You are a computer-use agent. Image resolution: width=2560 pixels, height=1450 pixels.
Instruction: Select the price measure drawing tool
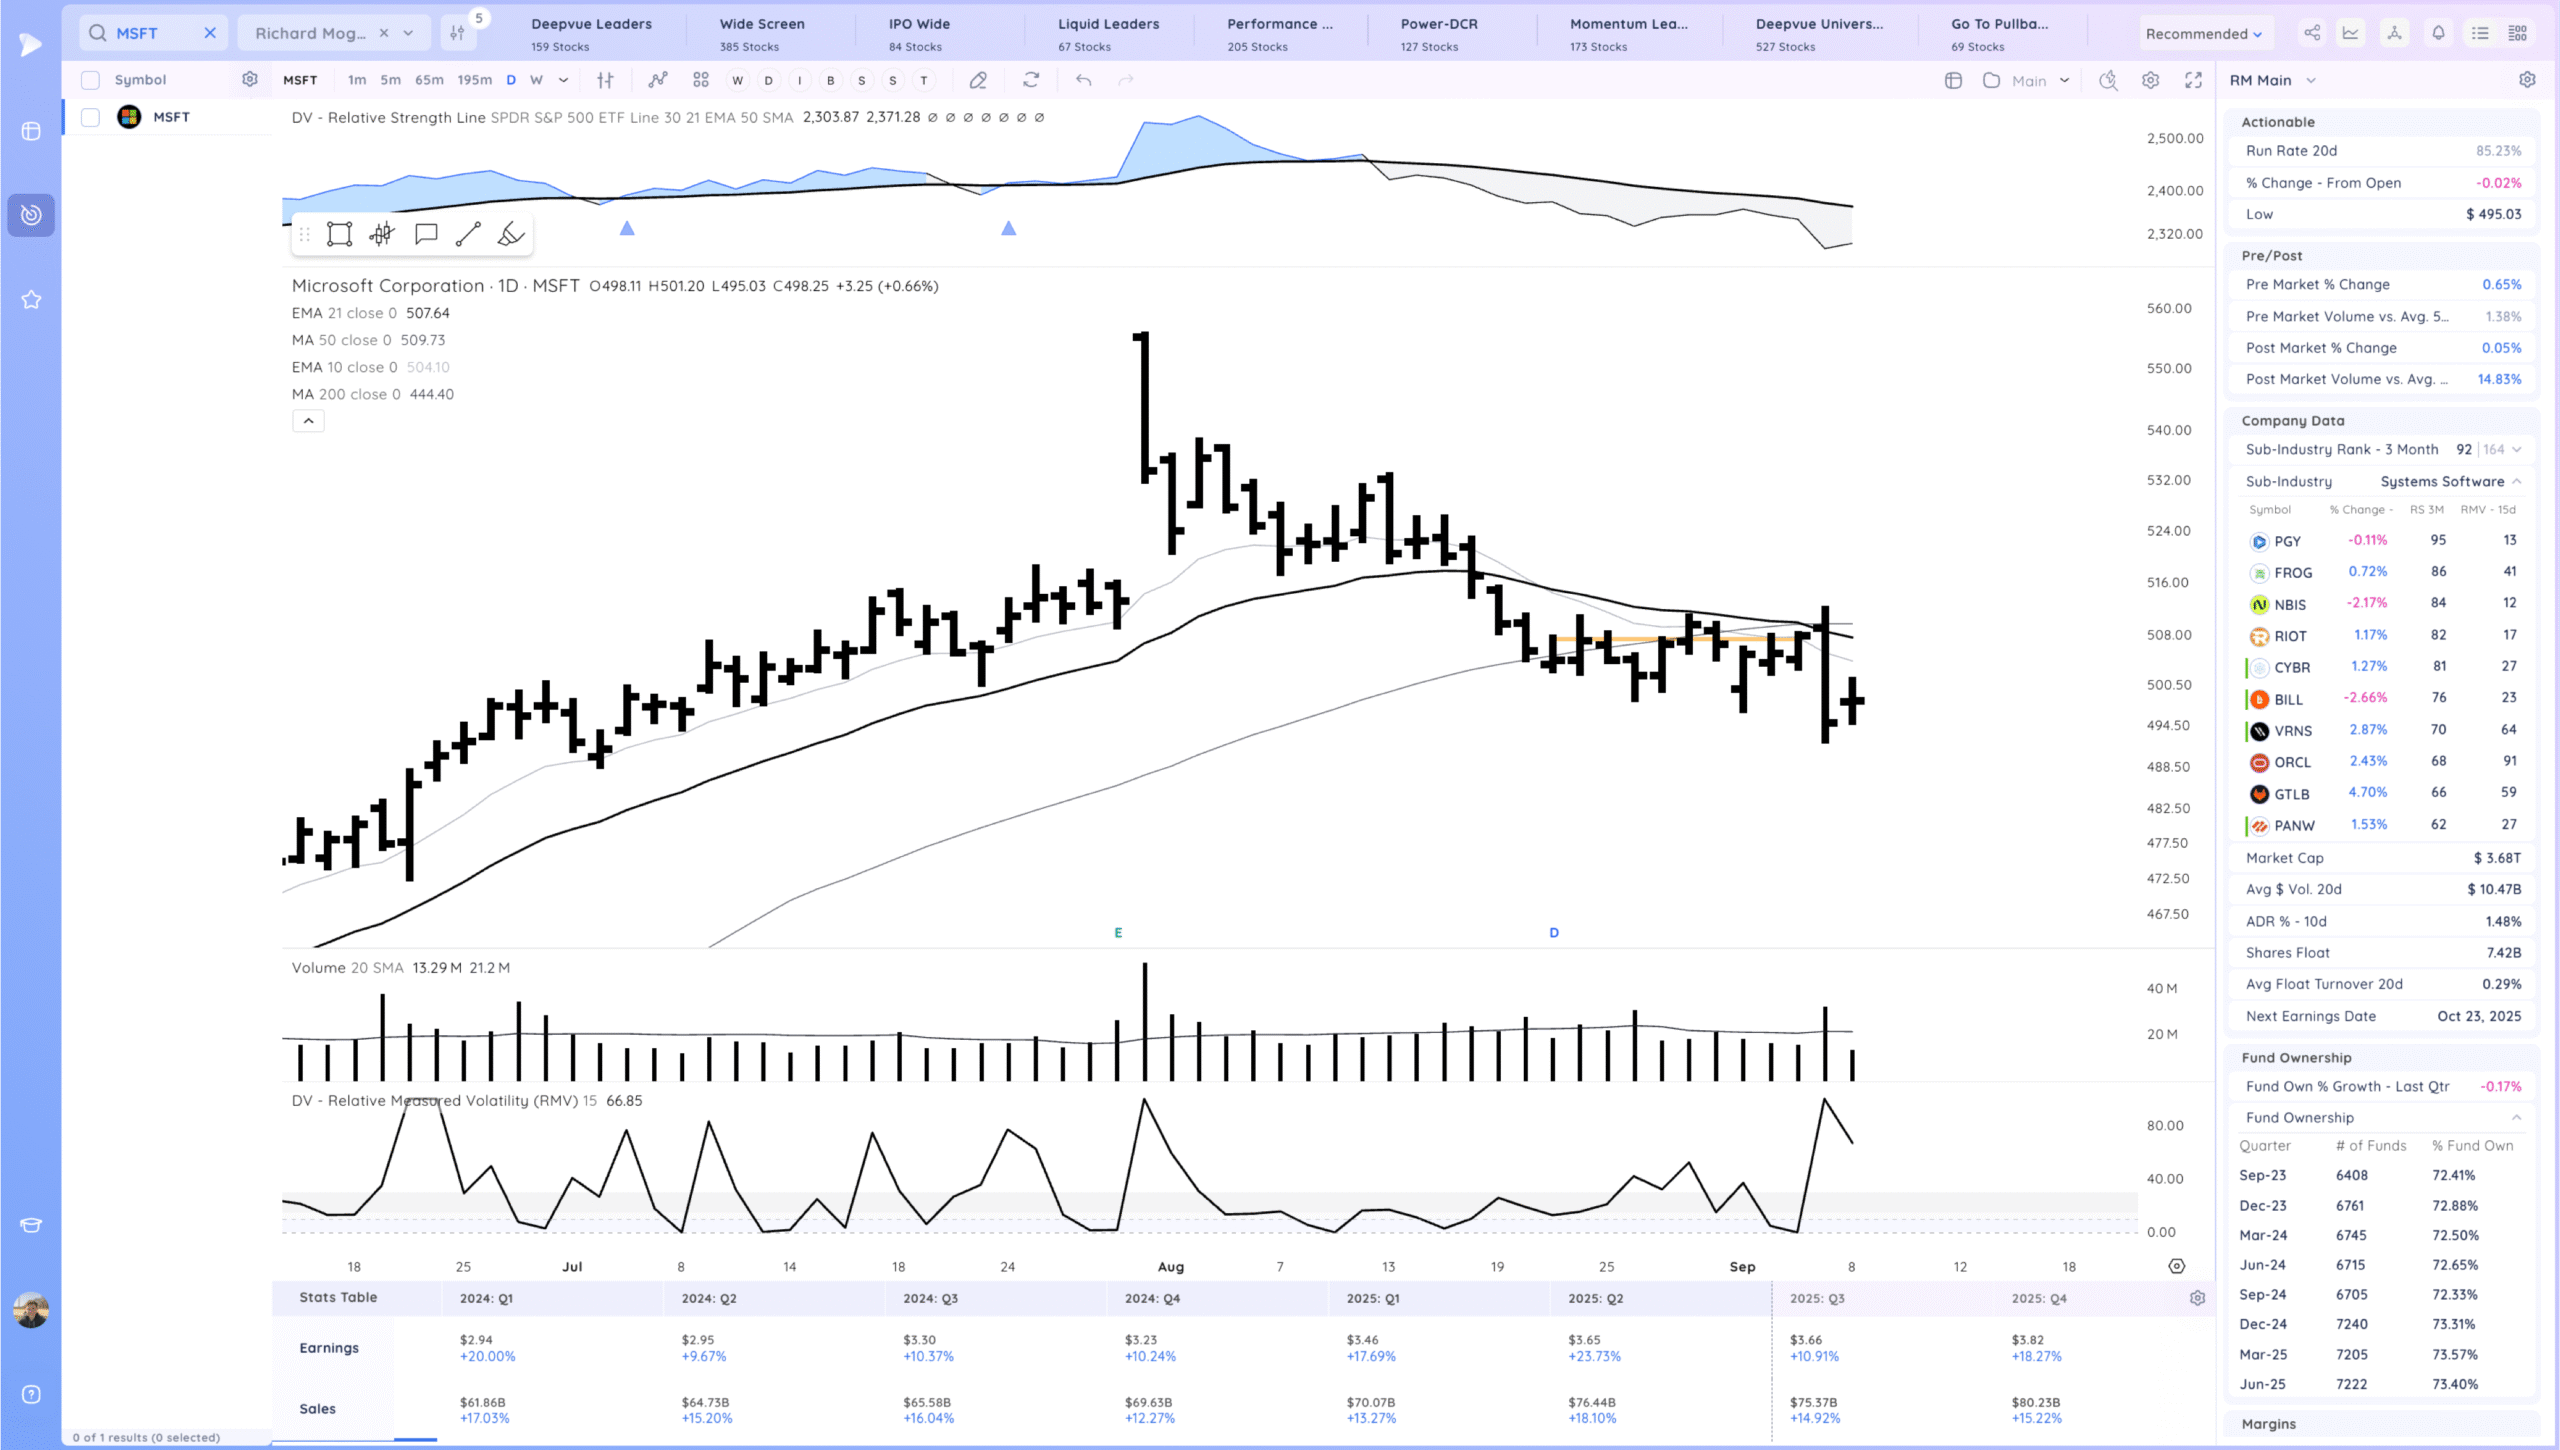382,234
